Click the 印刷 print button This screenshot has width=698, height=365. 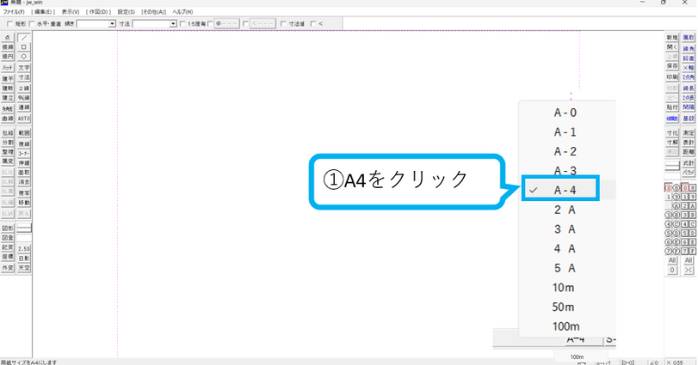[672, 77]
